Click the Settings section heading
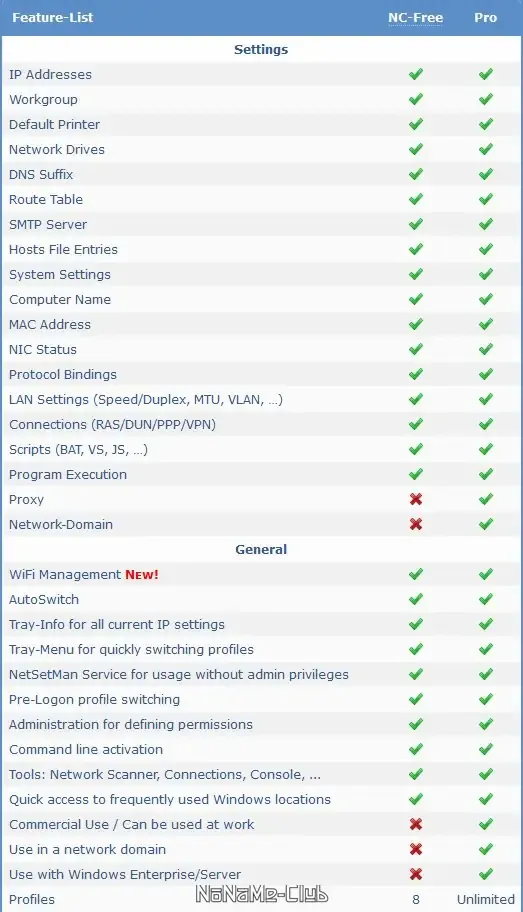The height and width of the screenshot is (912, 523). (261, 49)
